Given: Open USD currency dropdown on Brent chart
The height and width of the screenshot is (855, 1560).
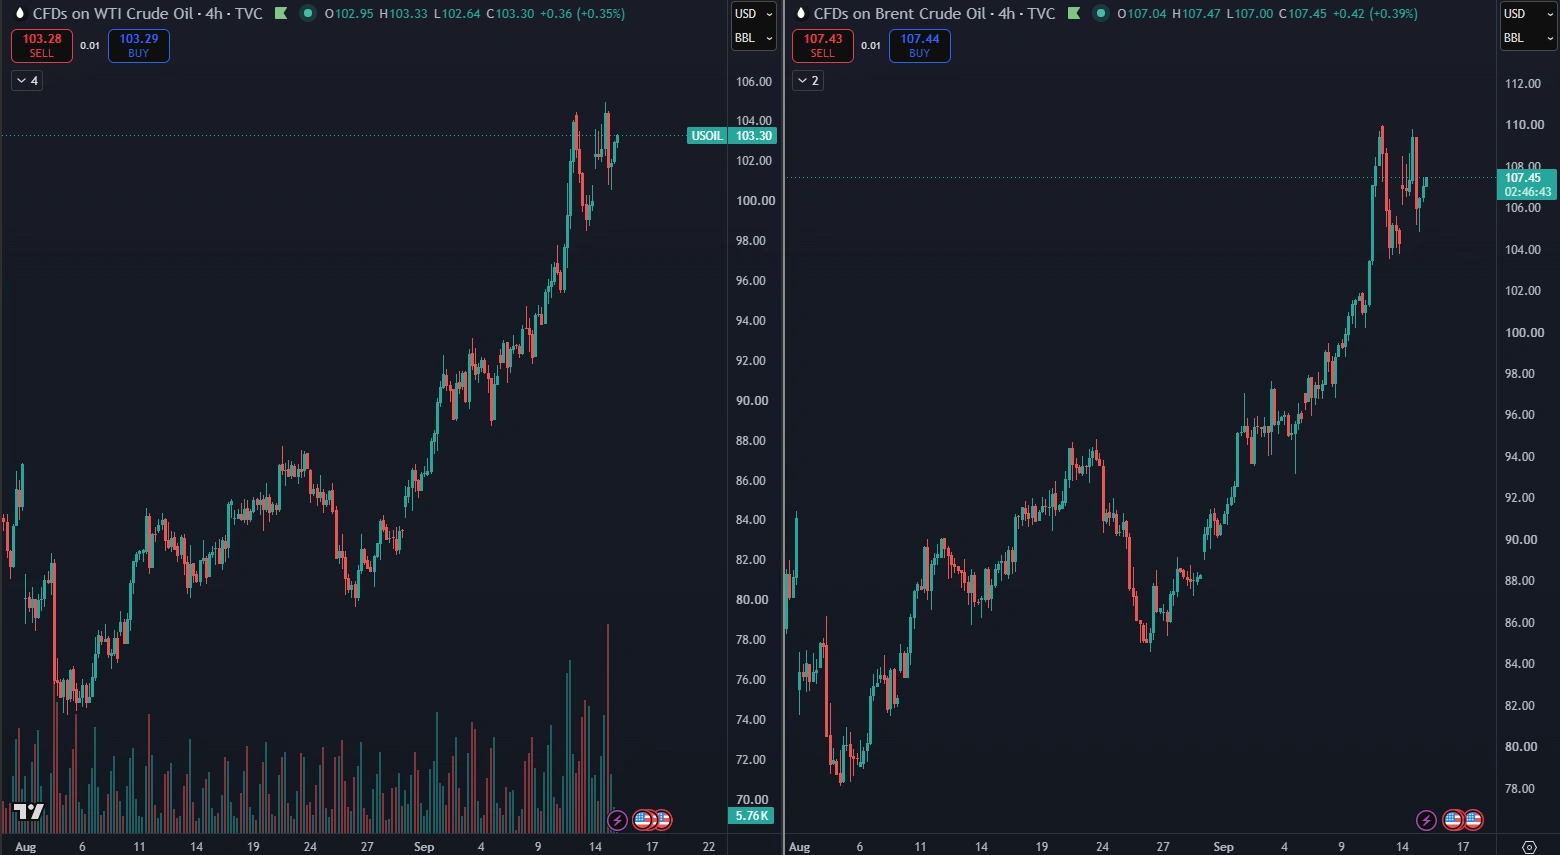Looking at the screenshot, I should [x=1528, y=14].
